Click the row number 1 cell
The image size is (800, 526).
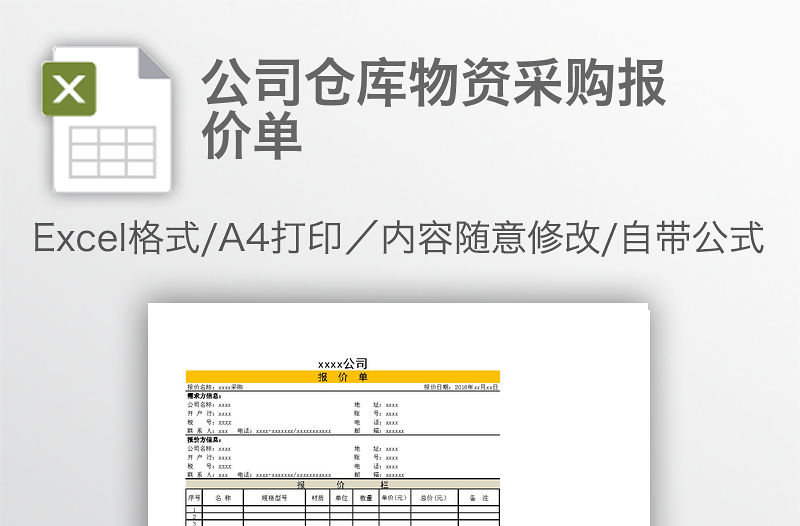click(x=194, y=509)
